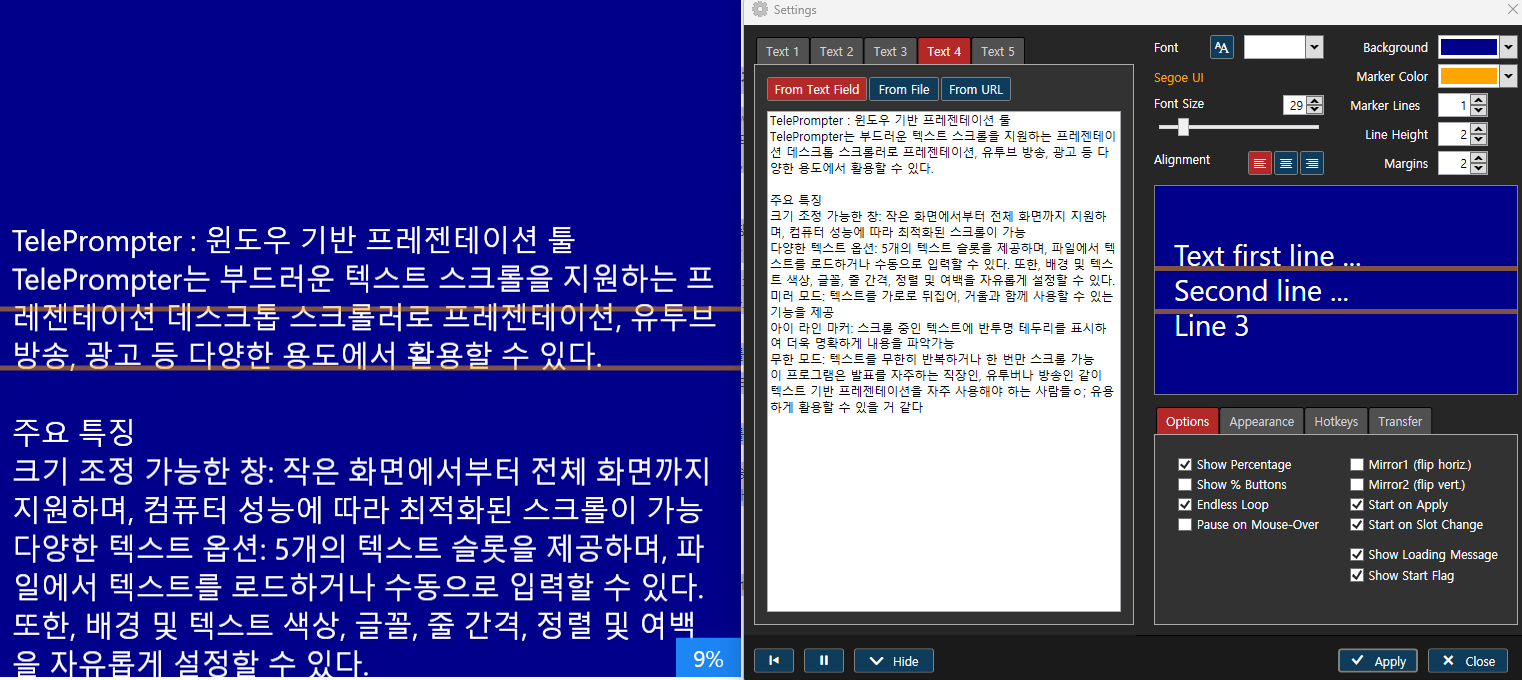This screenshot has height=680, width=1522.
Task: Click '주요 특징' heading in prompter window
Action: pos(72,432)
